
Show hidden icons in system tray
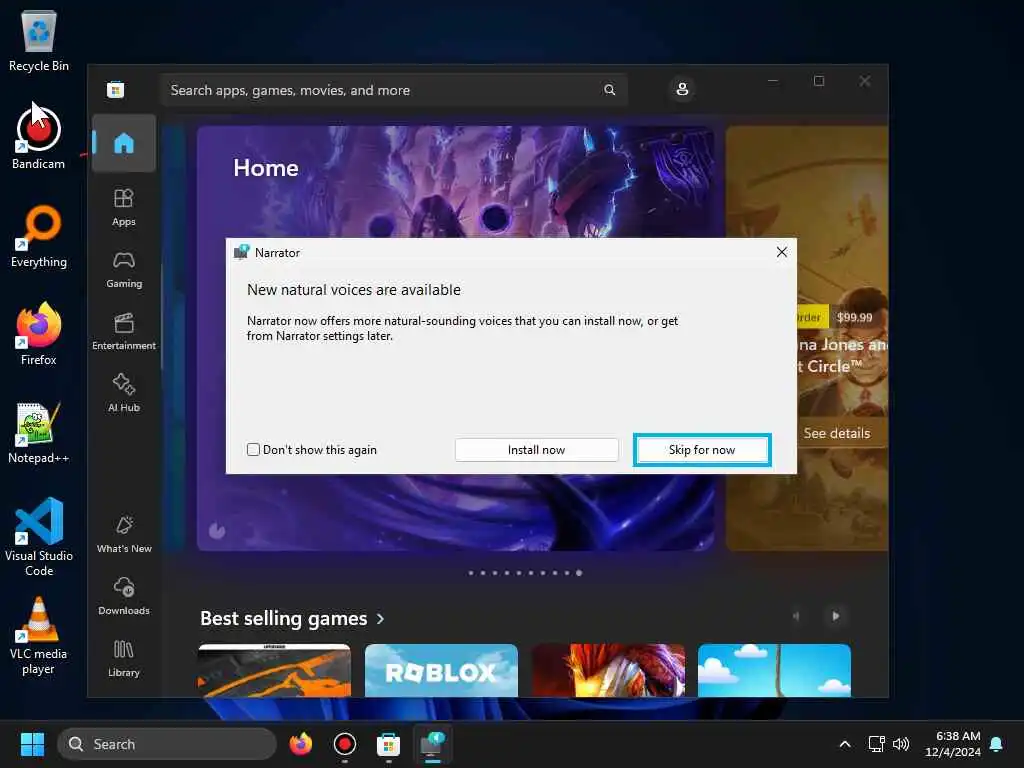(x=844, y=744)
